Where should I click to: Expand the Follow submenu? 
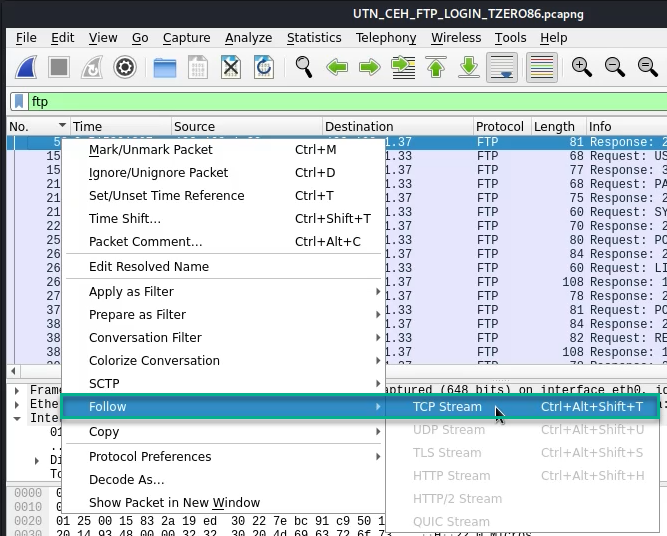click(x=223, y=407)
